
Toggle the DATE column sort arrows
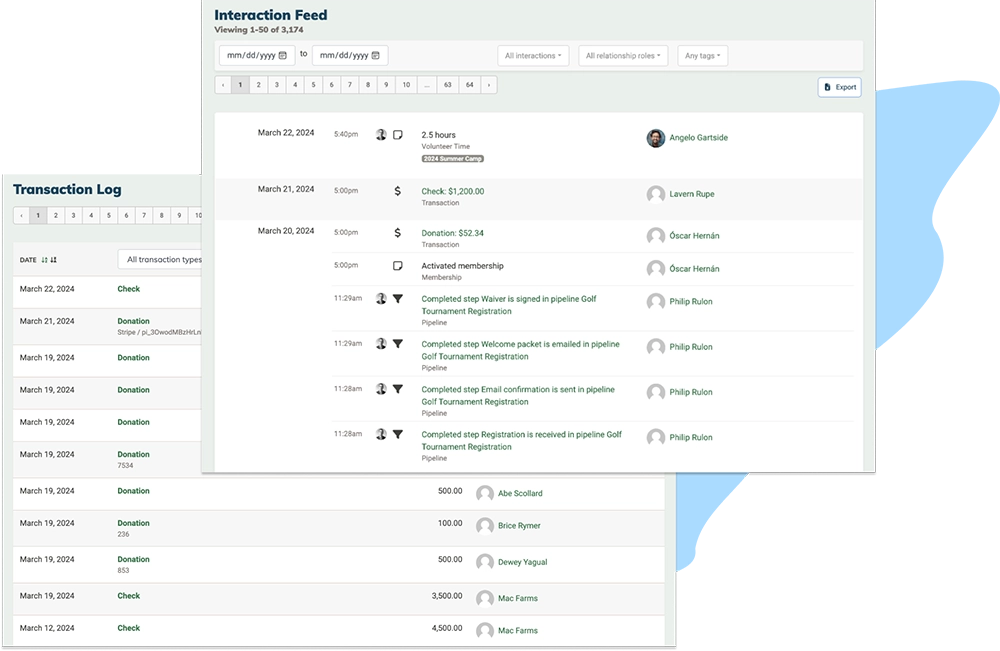(x=47, y=258)
